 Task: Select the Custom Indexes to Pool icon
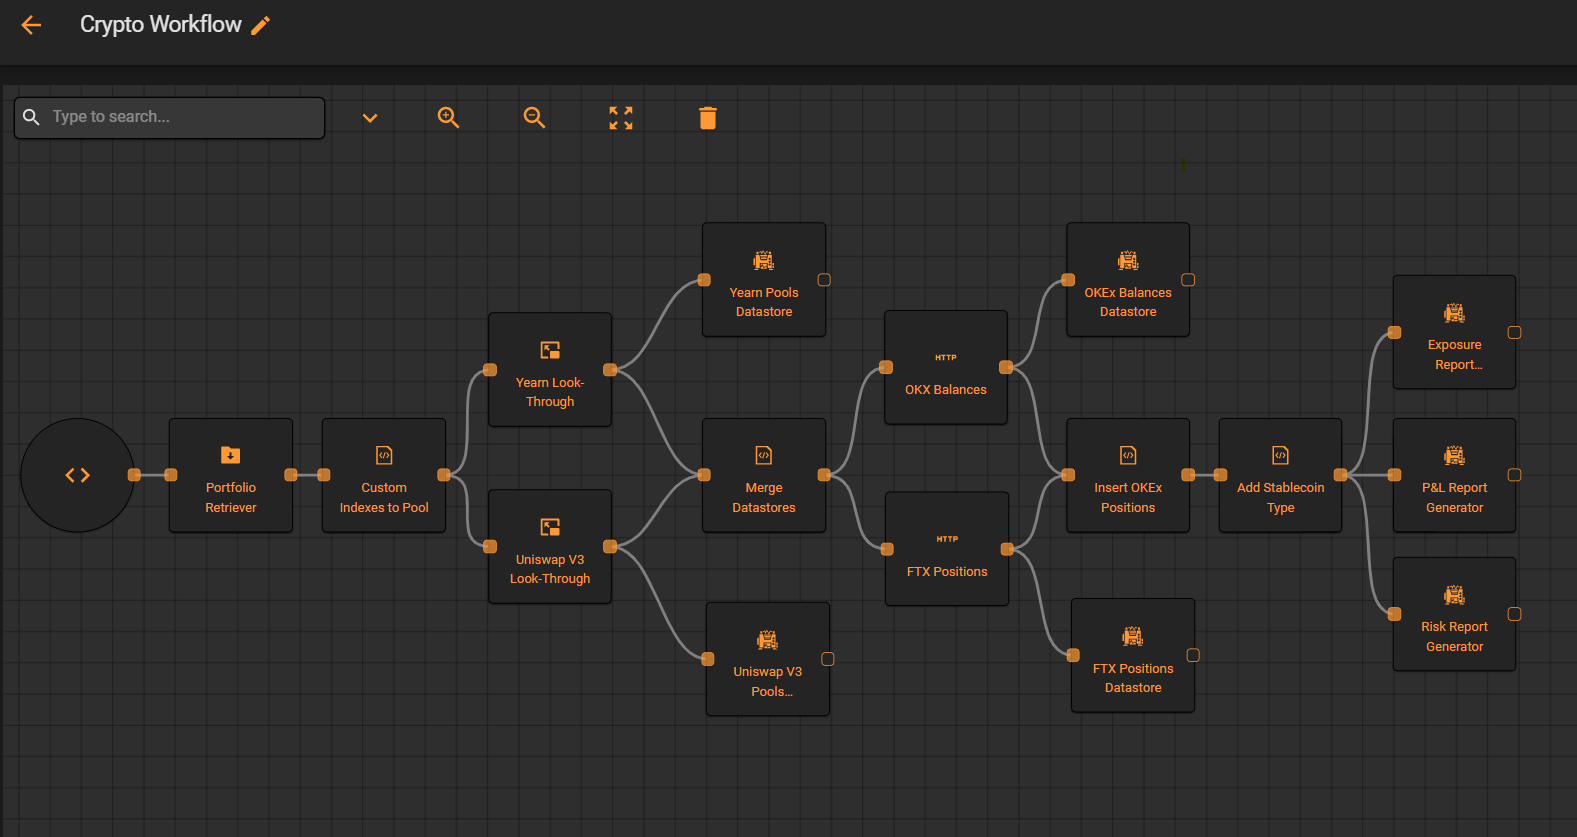pos(384,455)
